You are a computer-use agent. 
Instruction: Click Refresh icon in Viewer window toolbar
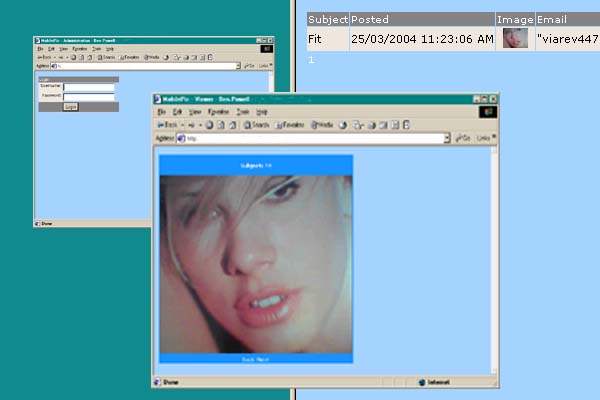click(x=221, y=125)
